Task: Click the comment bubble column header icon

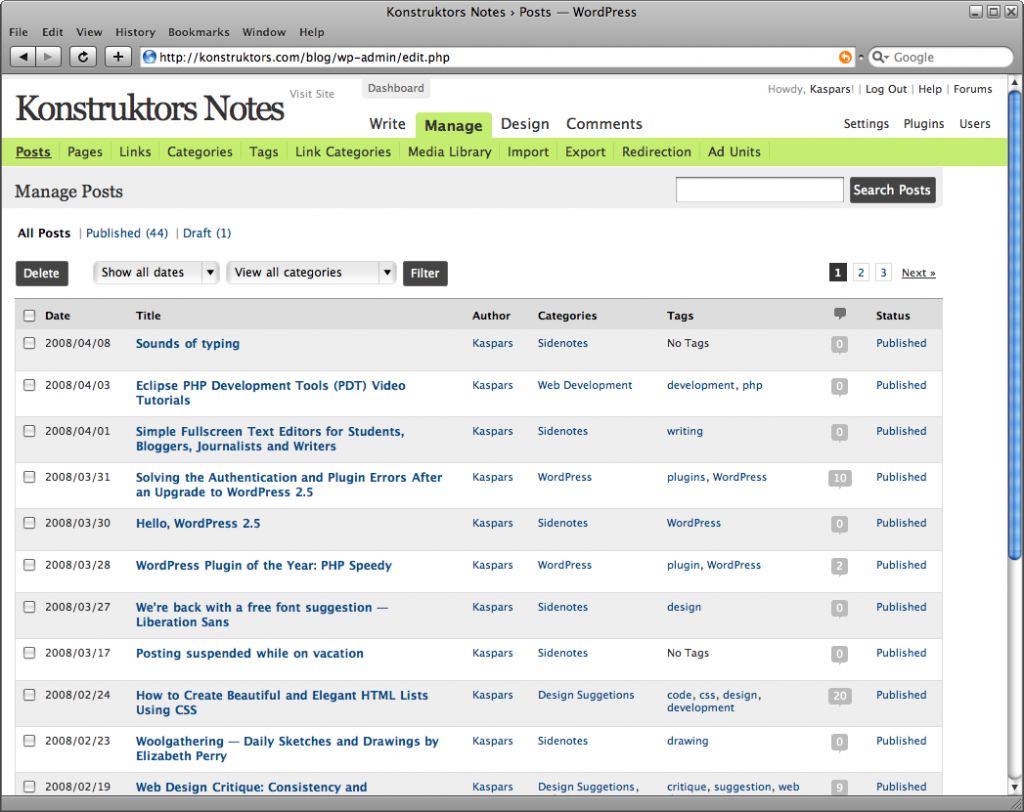Action: (839, 314)
